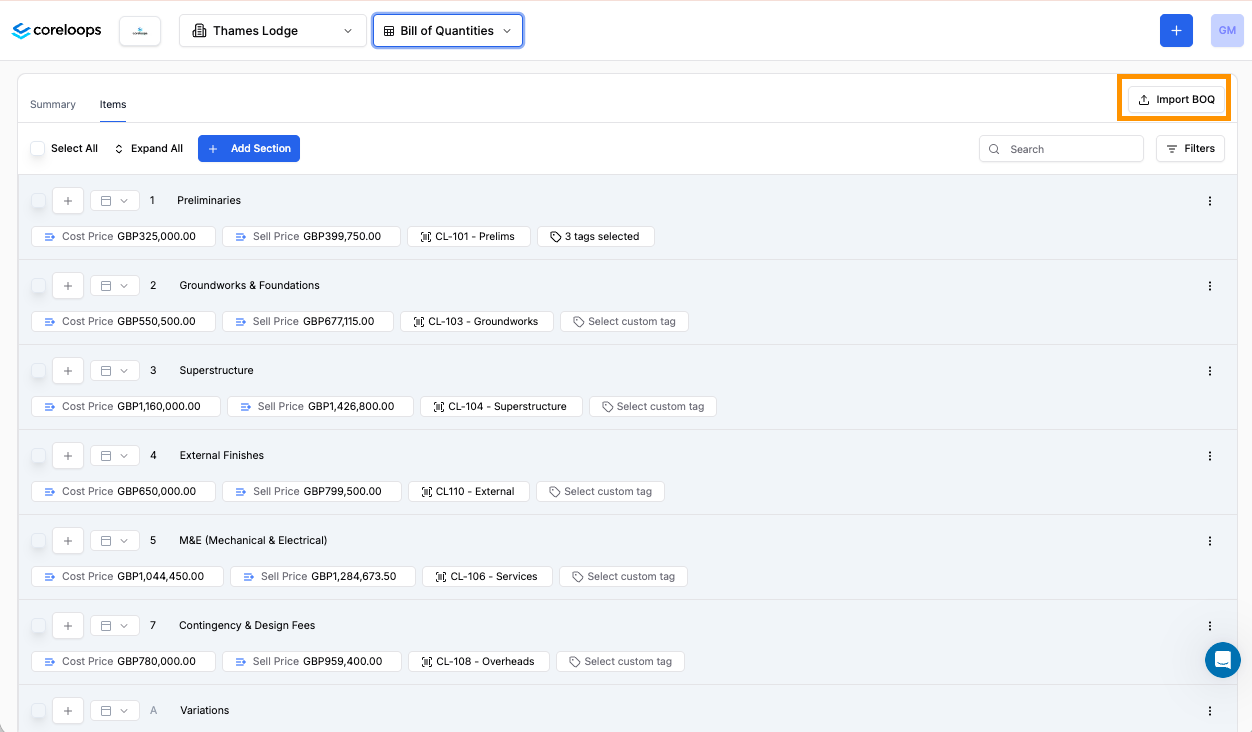Open the type dropdown in Groundworks row

click(114, 286)
